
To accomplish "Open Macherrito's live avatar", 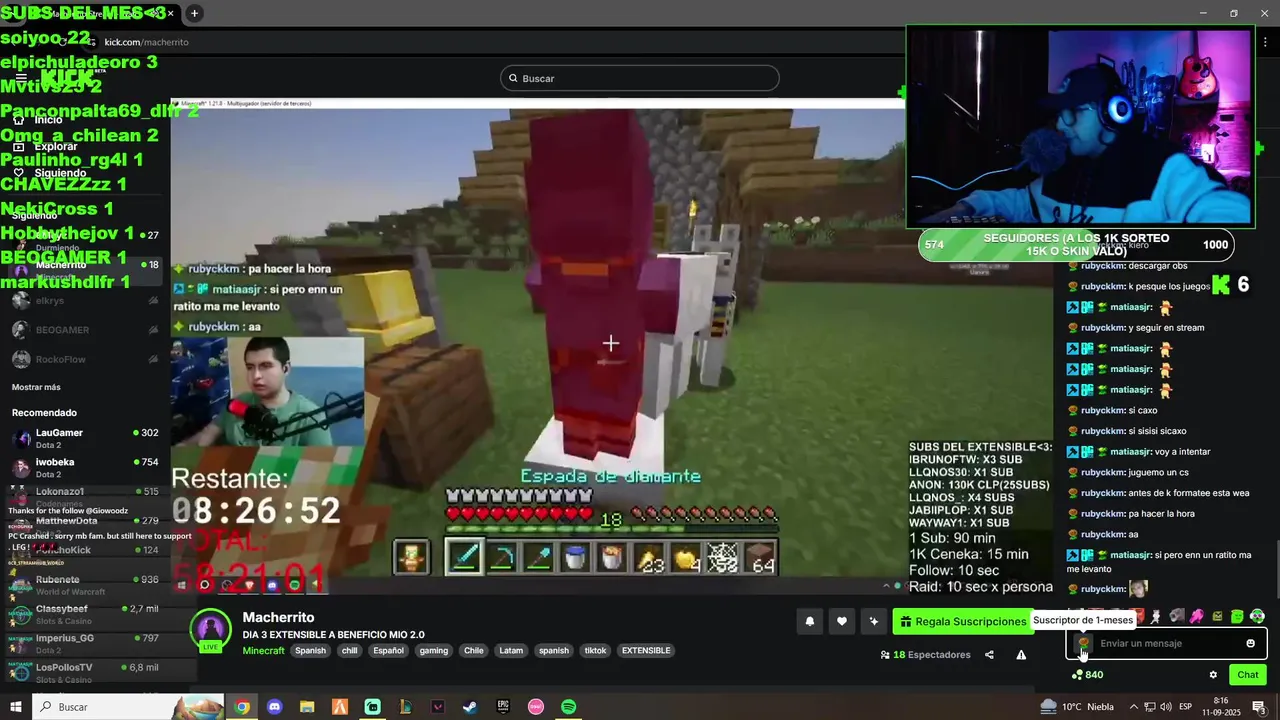I will 211,630.
